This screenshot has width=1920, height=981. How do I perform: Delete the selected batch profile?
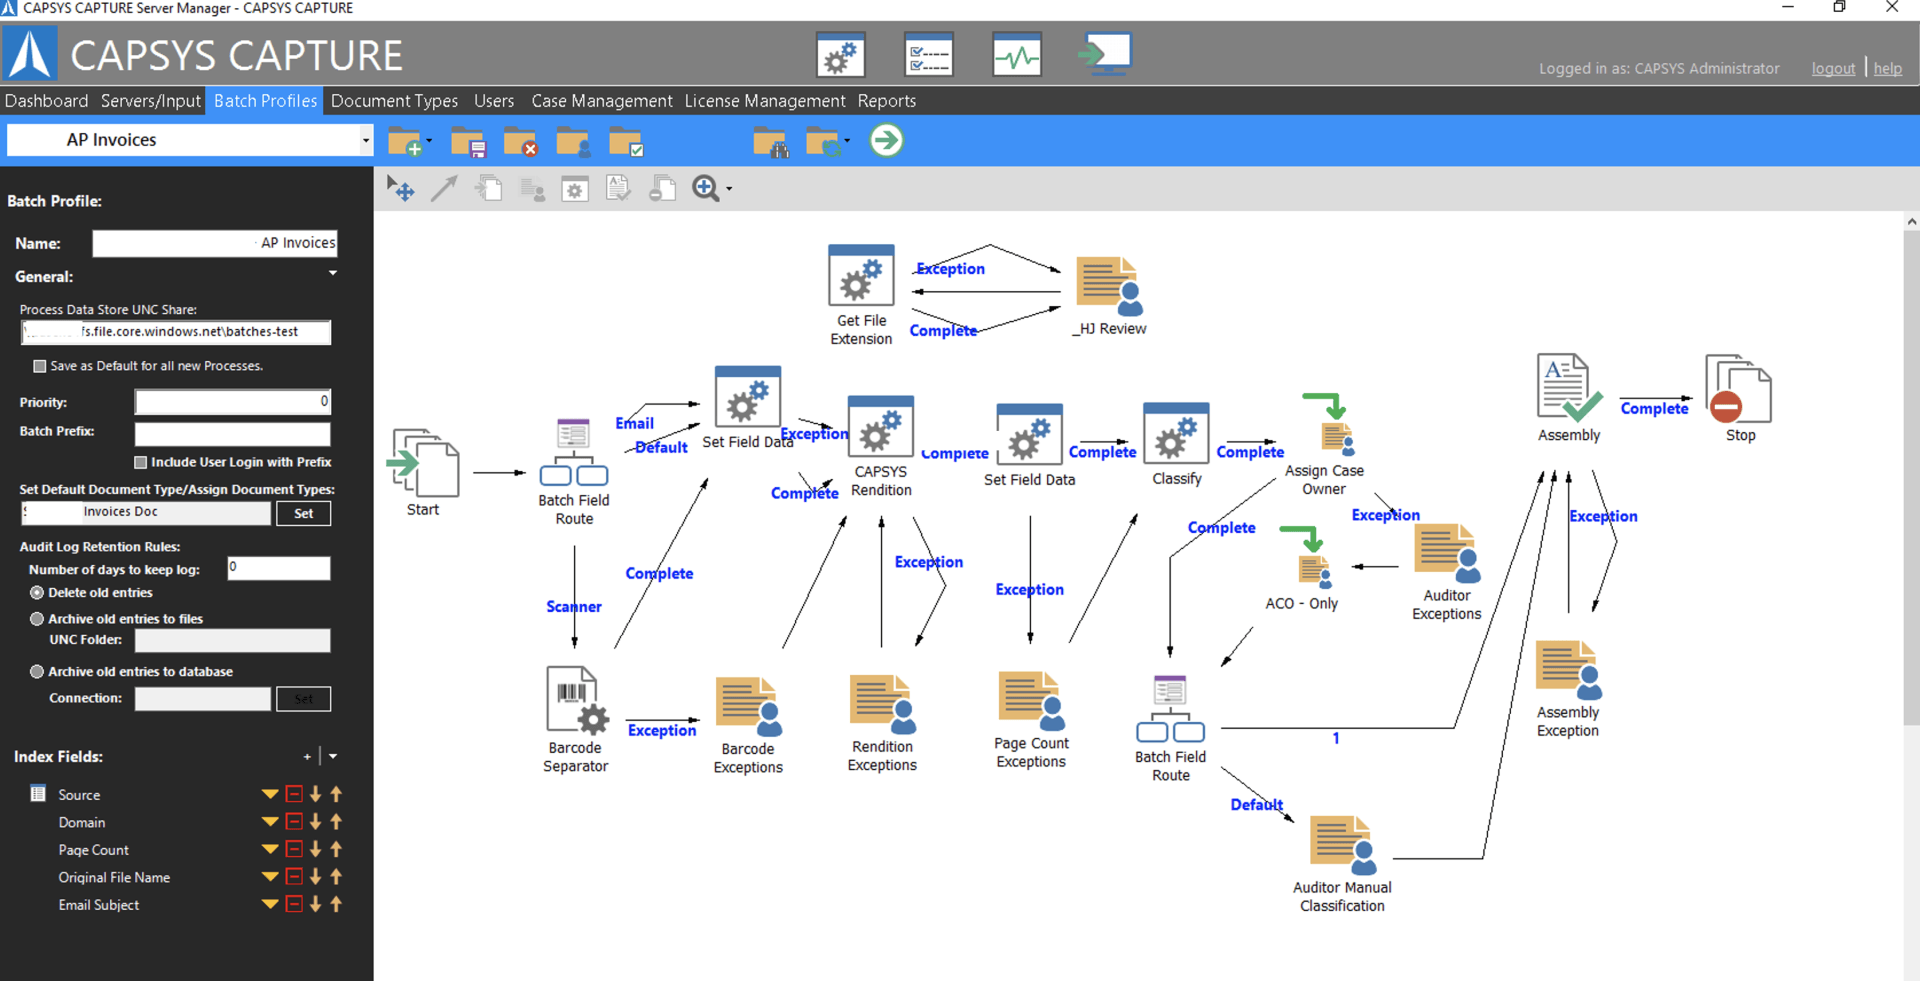coord(520,141)
